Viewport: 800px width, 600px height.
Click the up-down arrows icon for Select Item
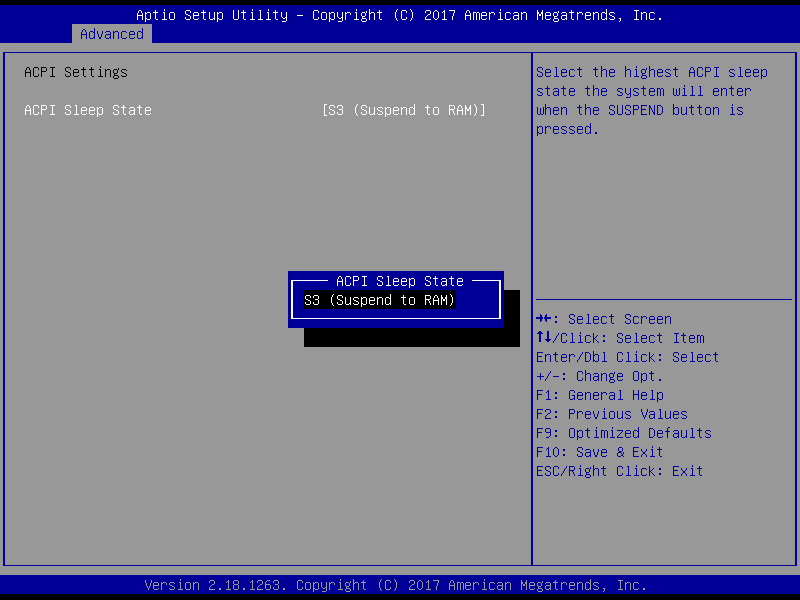(543, 338)
